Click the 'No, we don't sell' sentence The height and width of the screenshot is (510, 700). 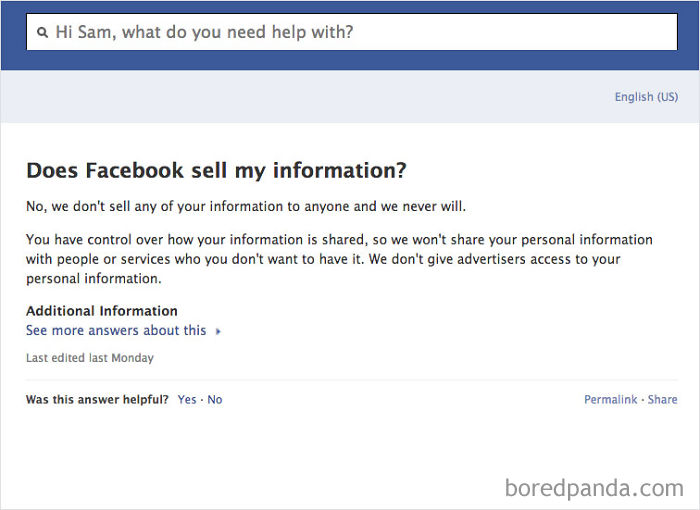[x=246, y=207]
